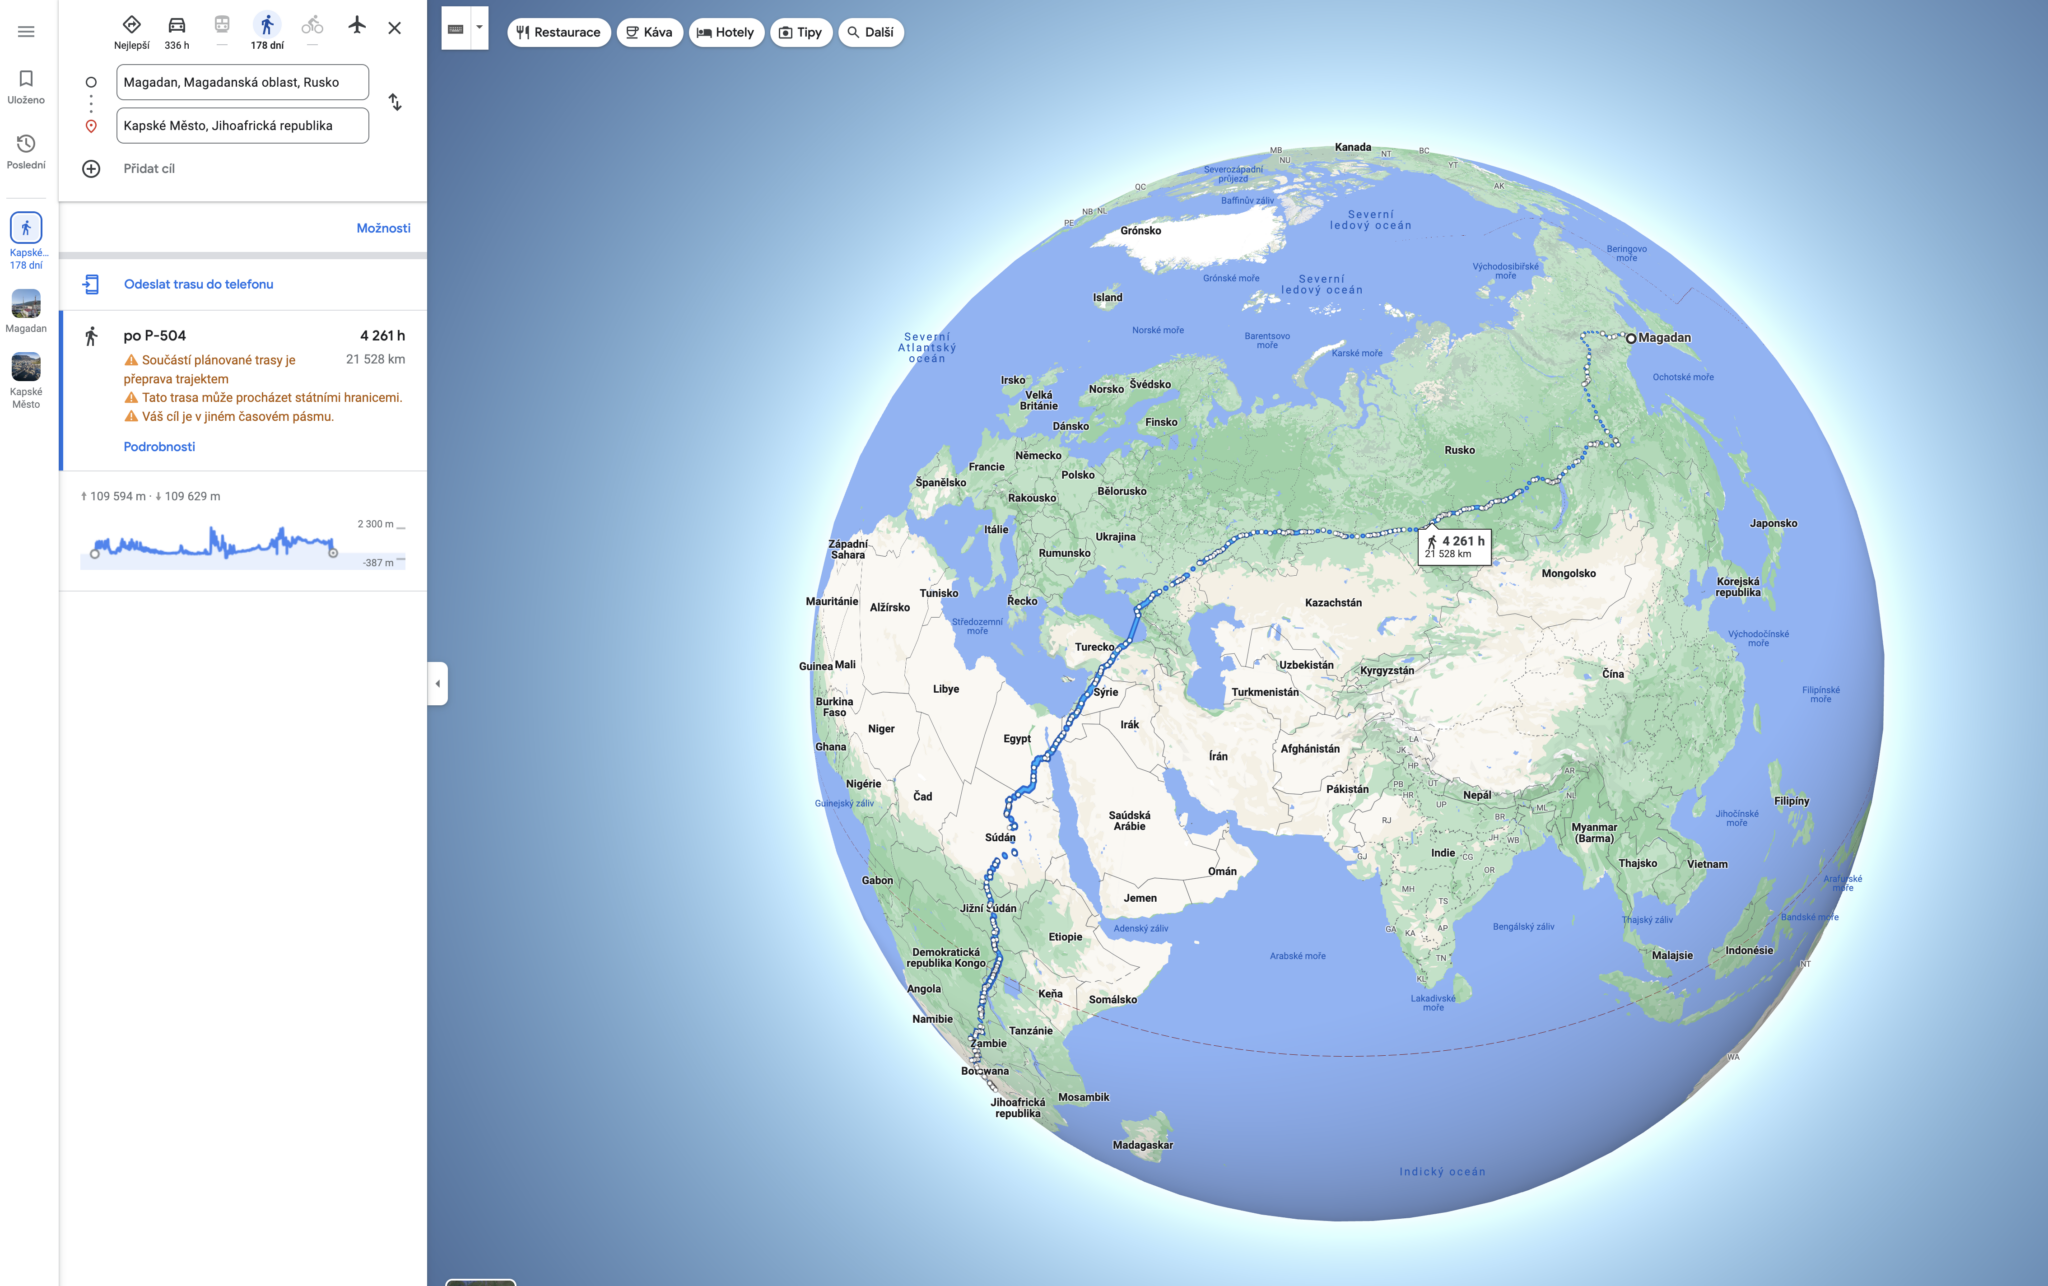Collapse the directions side panel
The width and height of the screenshot is (2048, 1286).
pyautogui.click(x=438, y=683)
